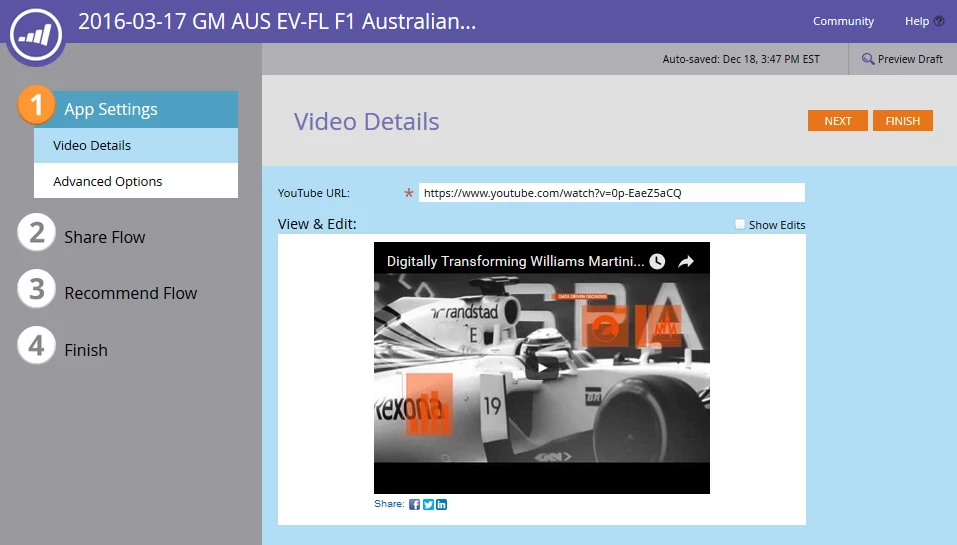
Task: Share video on Twitter icon
Action: point(428,504)
